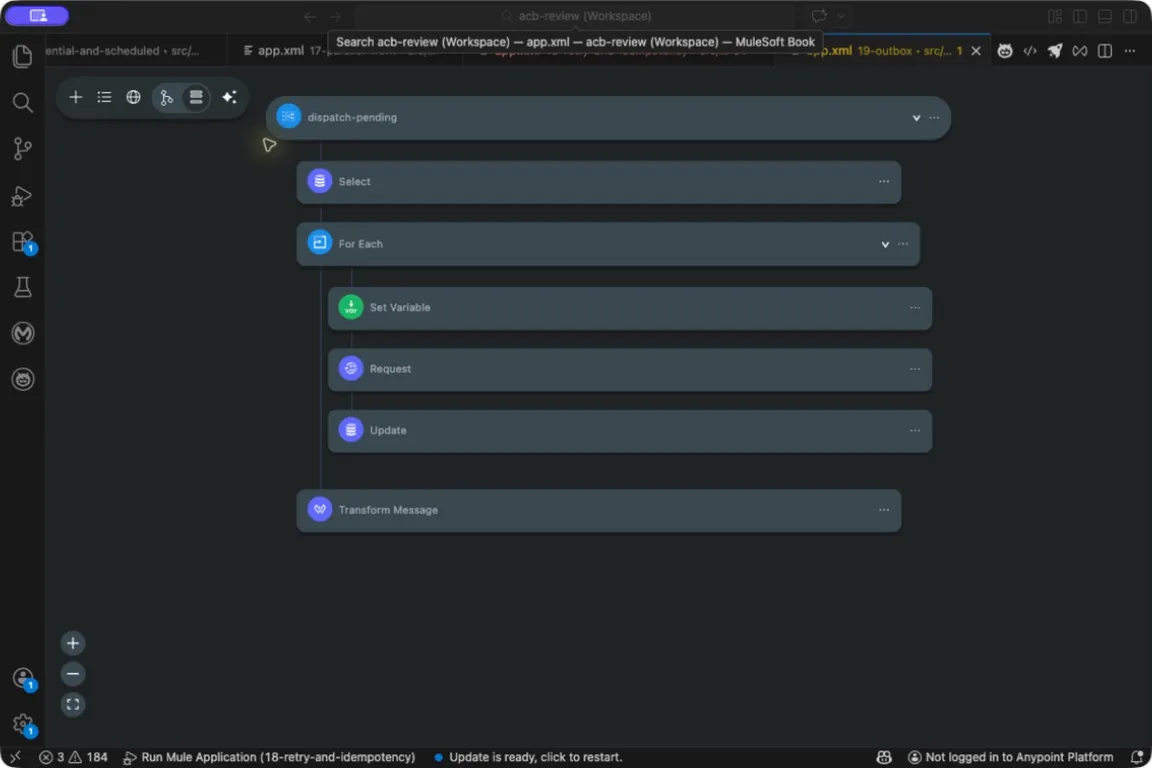Click the rocket deploy icon
The height and width of the screenshot is (768, 1152).
pos(1055,51)
